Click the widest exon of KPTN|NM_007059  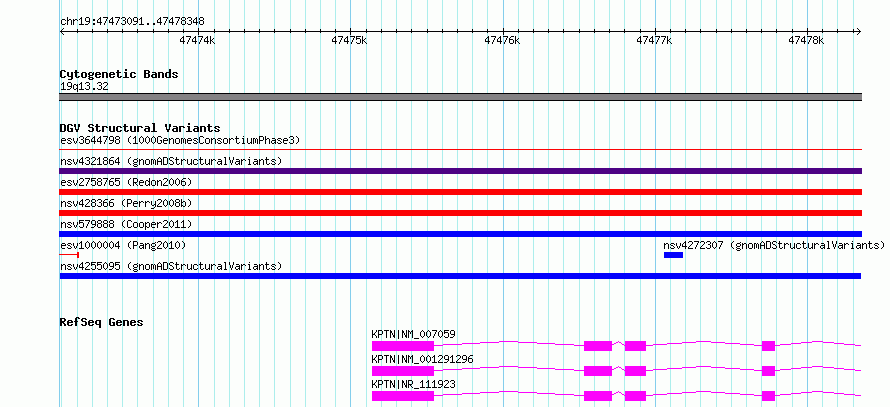click(x=403, y=346)
